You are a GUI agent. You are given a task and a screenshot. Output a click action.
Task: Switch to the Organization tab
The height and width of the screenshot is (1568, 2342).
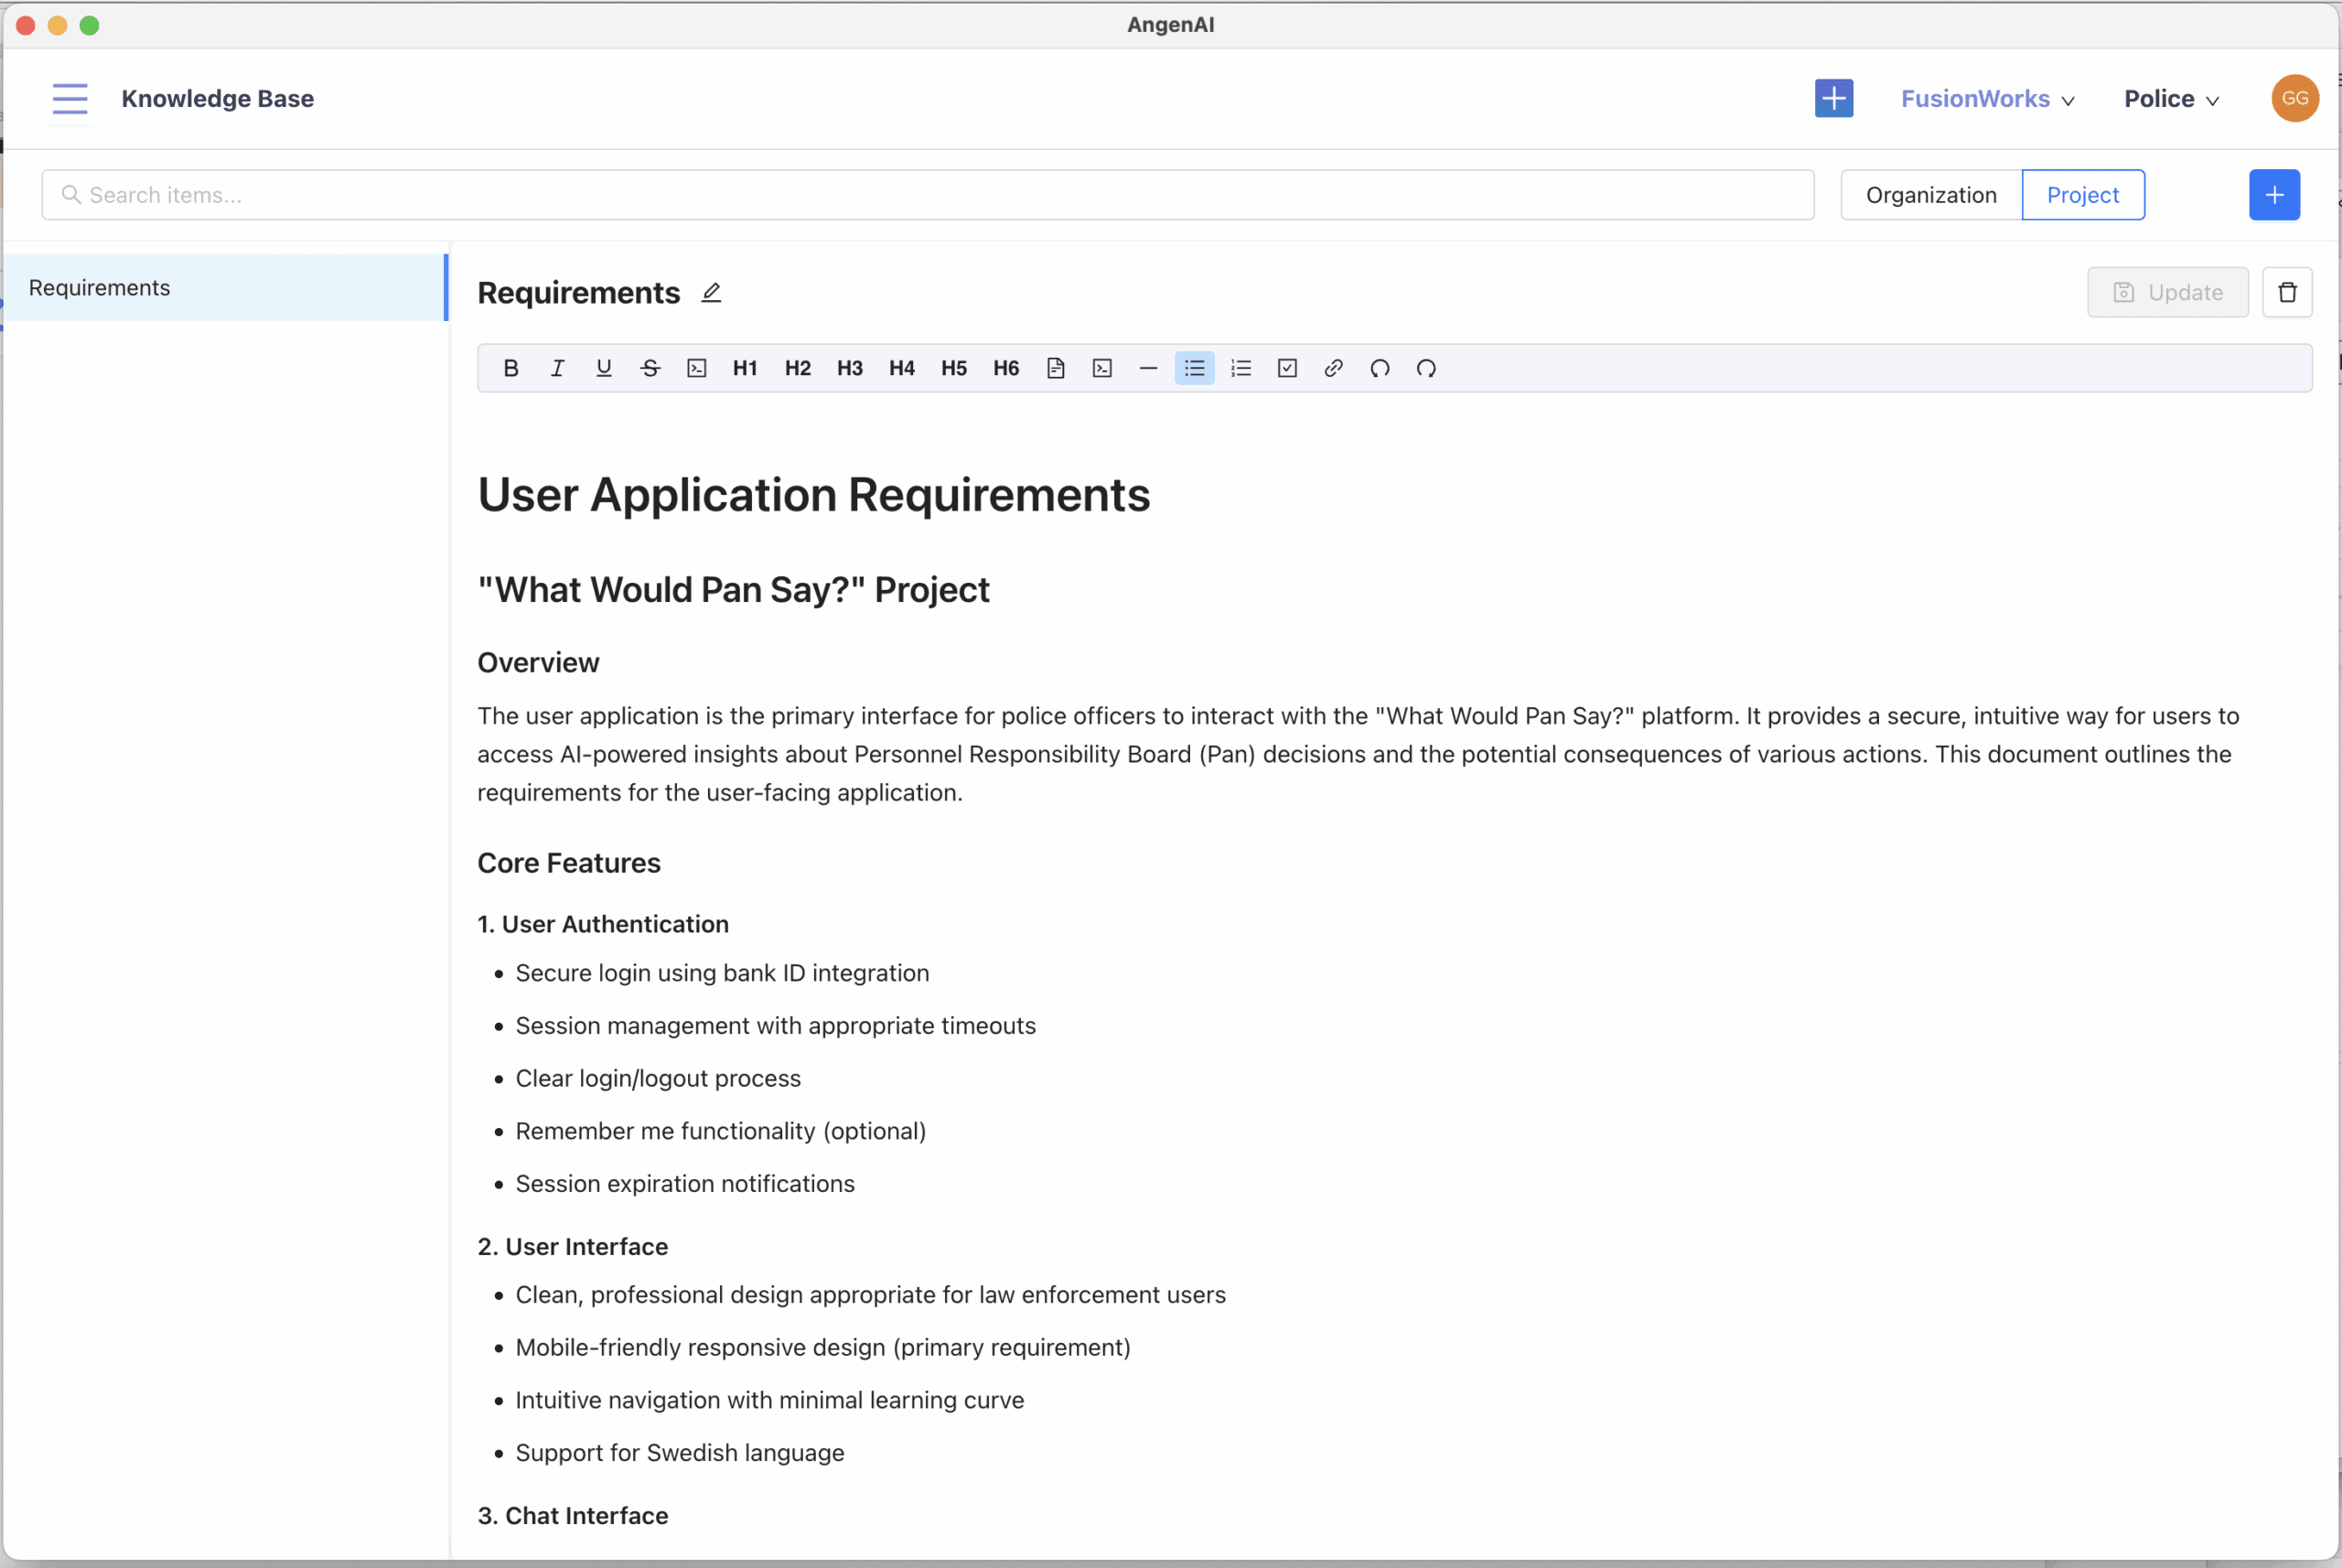[x=1930, y=195]
